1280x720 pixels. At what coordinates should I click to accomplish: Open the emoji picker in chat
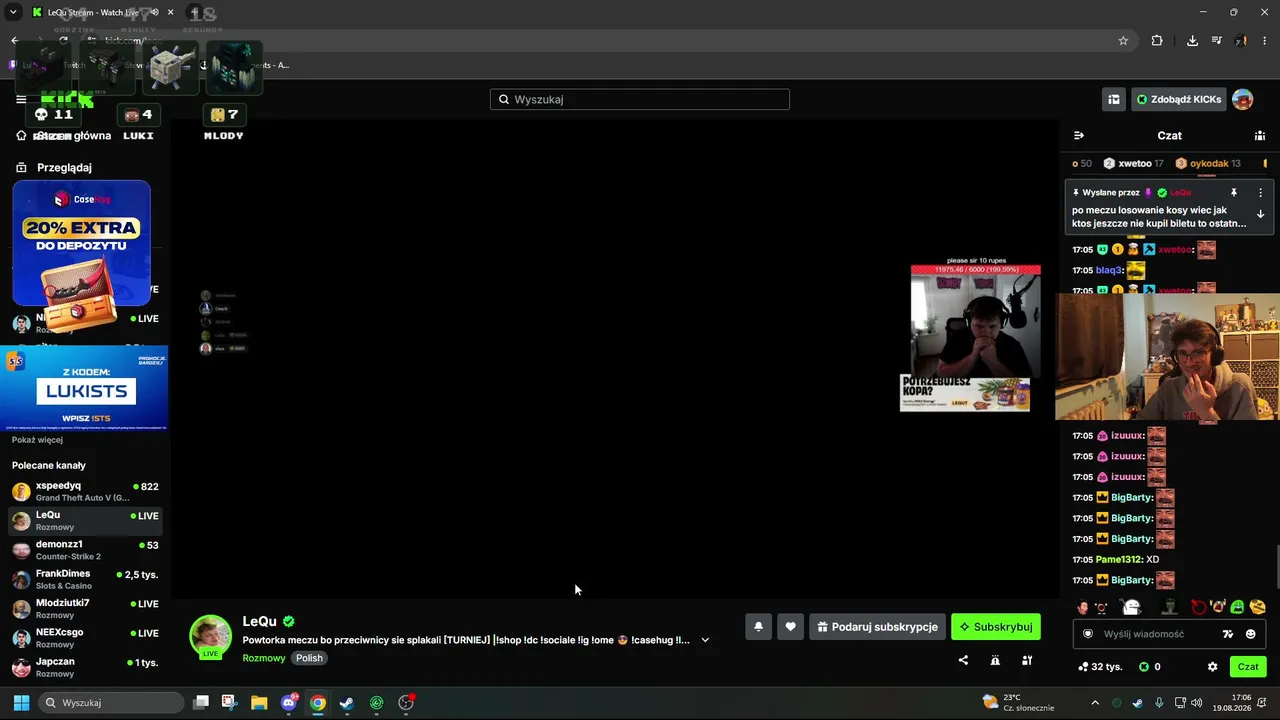coord(1251,634)
